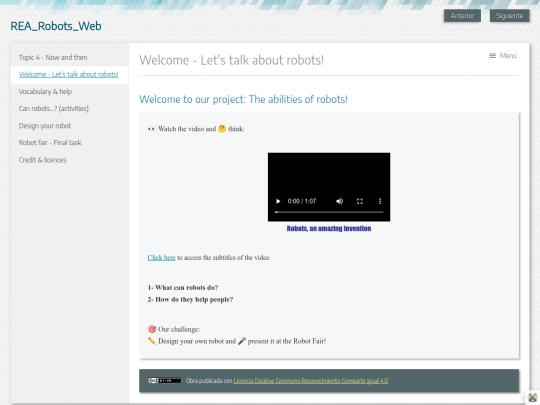Image resolution: width=540 pixels, height=405 pixels.
Task: Click the REA_Robots_Web site title
Action: 56,26
